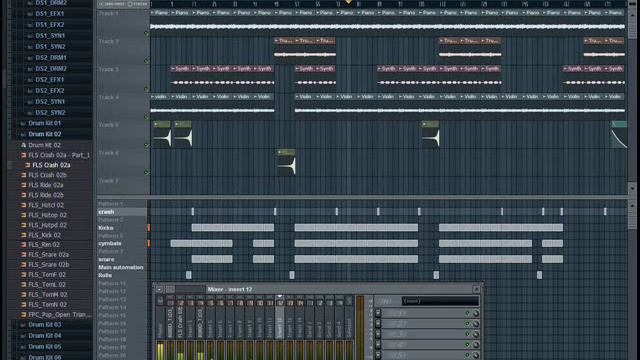This screenshot has width=640, height=360.
Task: Click the sample icon beside FLS Ride 02a
Action: coord(23,185)
